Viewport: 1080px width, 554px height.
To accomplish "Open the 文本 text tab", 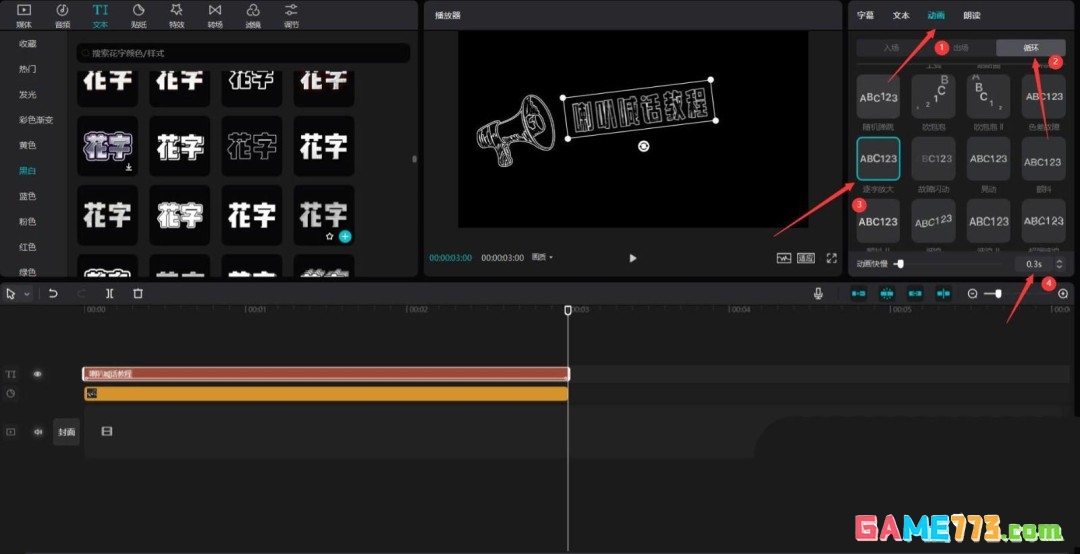I will tap(101, 15).
